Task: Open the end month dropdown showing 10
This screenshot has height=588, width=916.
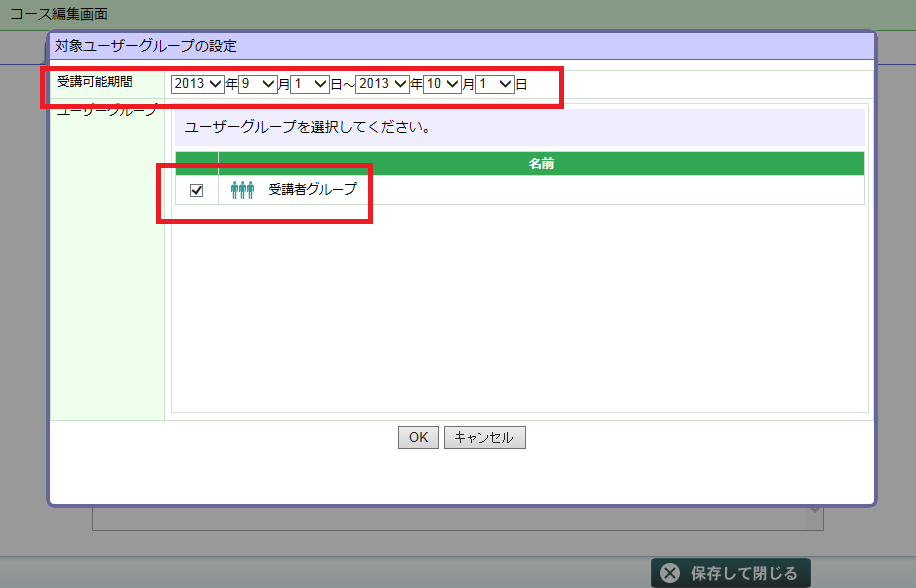Action: tap(442, 84)
